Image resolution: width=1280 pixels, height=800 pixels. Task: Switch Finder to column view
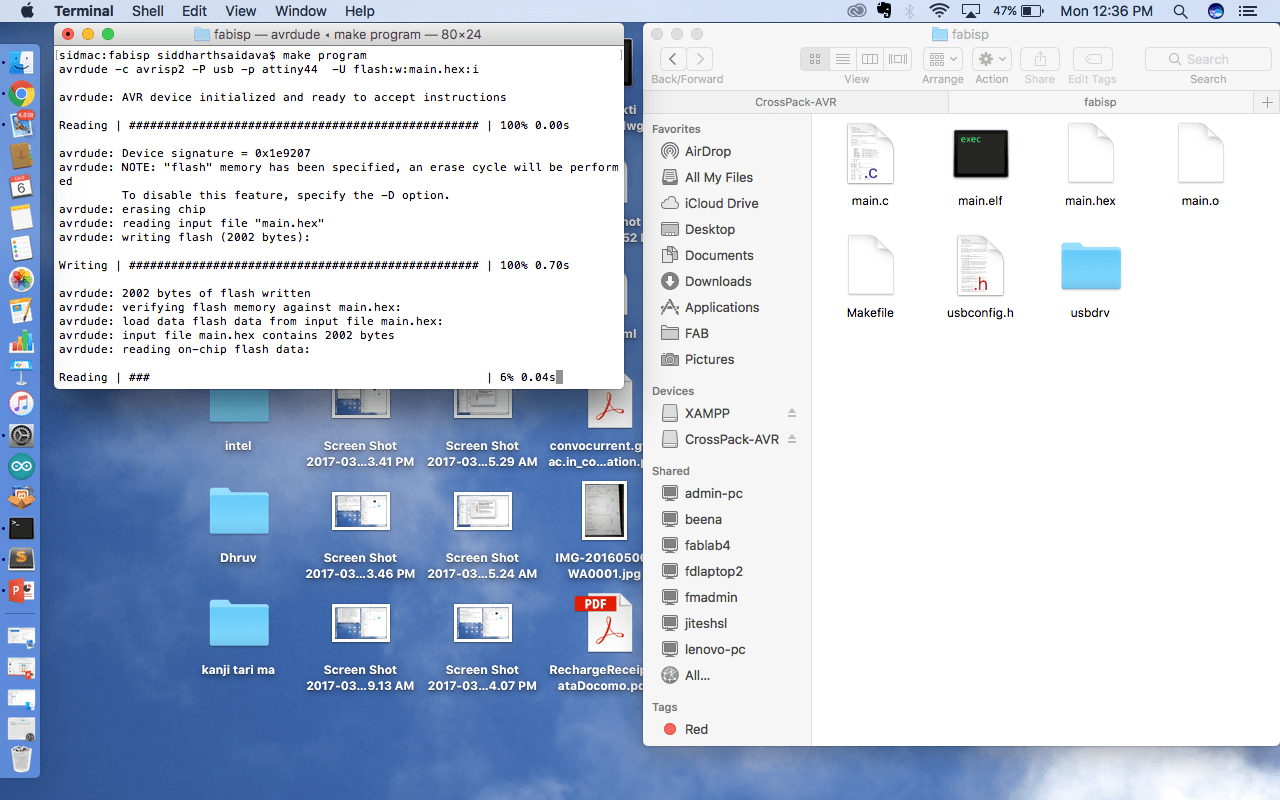(871, 59)
